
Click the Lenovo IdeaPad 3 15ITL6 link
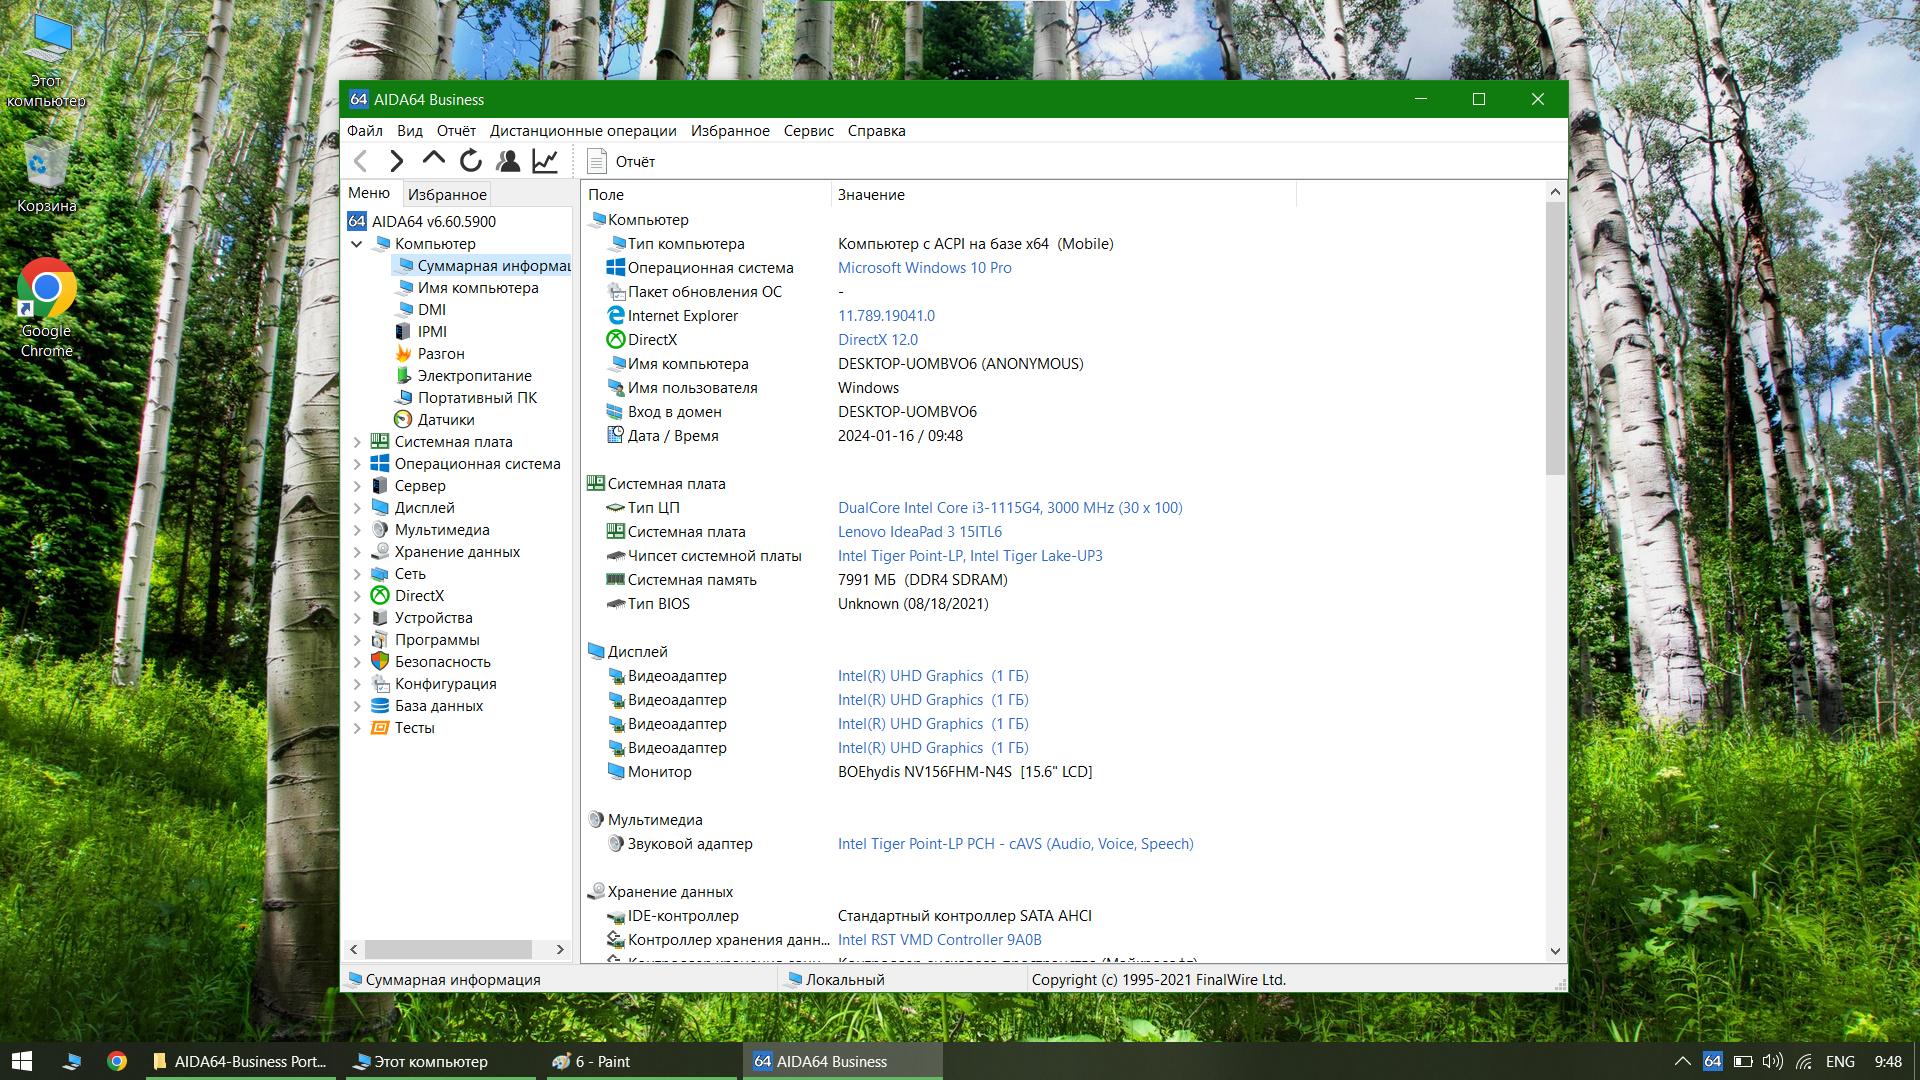tap(919, 532)
